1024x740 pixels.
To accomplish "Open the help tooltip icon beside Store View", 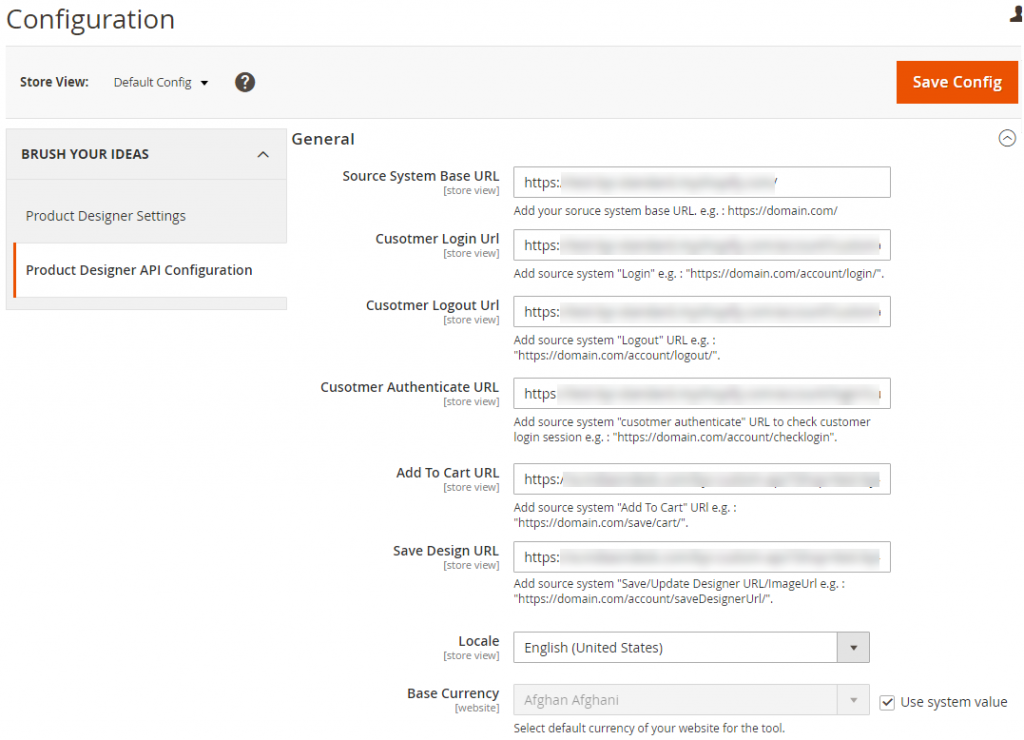I will 245,82.
